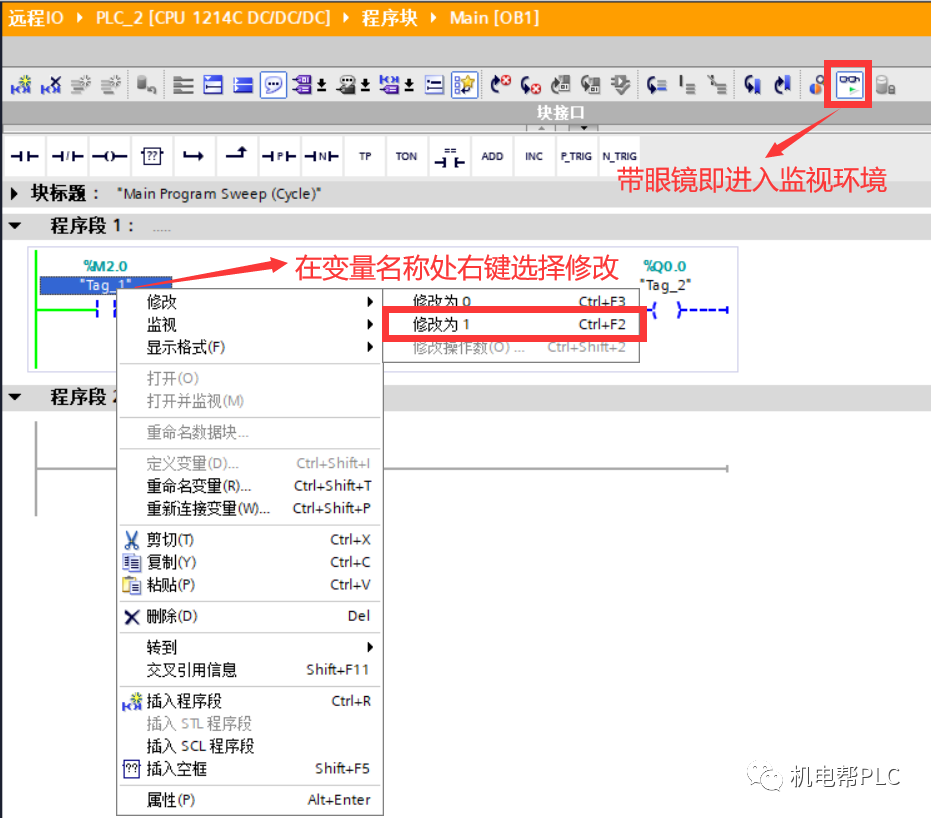This screenshot has height=818, width=931.
Task: Toggle the favorites star icon in toolbar
Action: click(464, 85)
